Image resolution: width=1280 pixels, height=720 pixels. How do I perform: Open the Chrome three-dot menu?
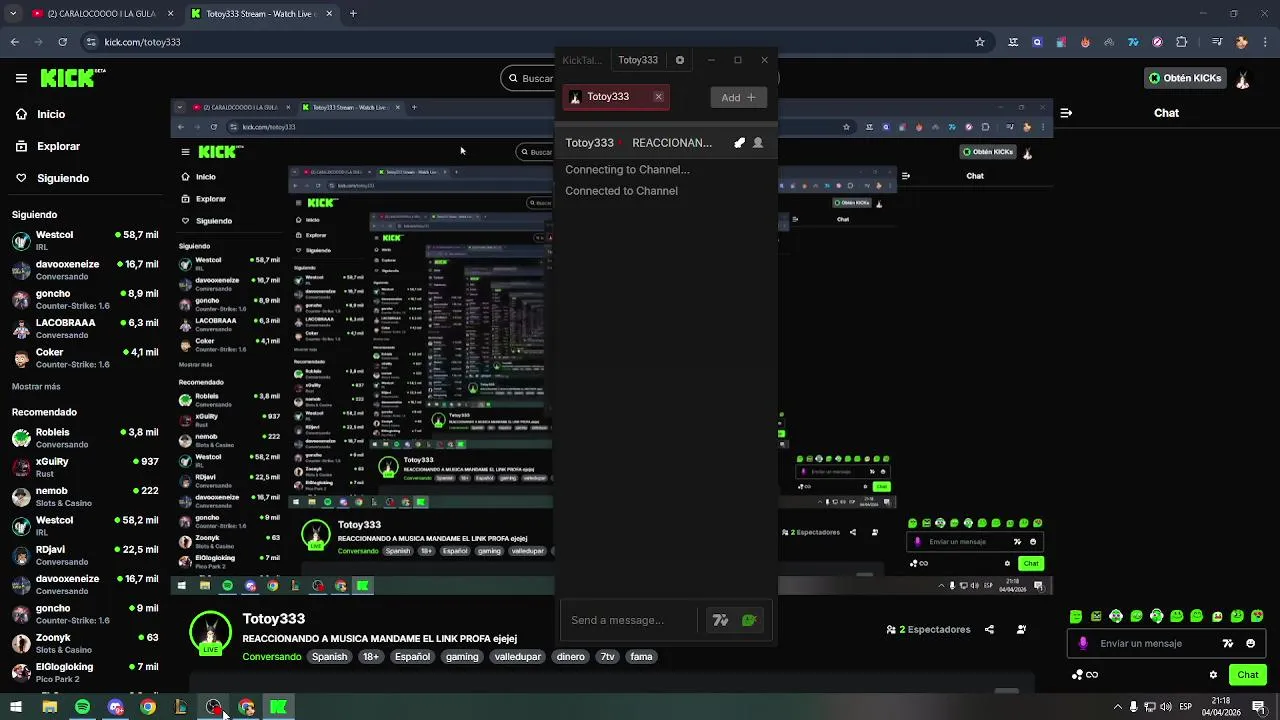(x=1265, y=42)
